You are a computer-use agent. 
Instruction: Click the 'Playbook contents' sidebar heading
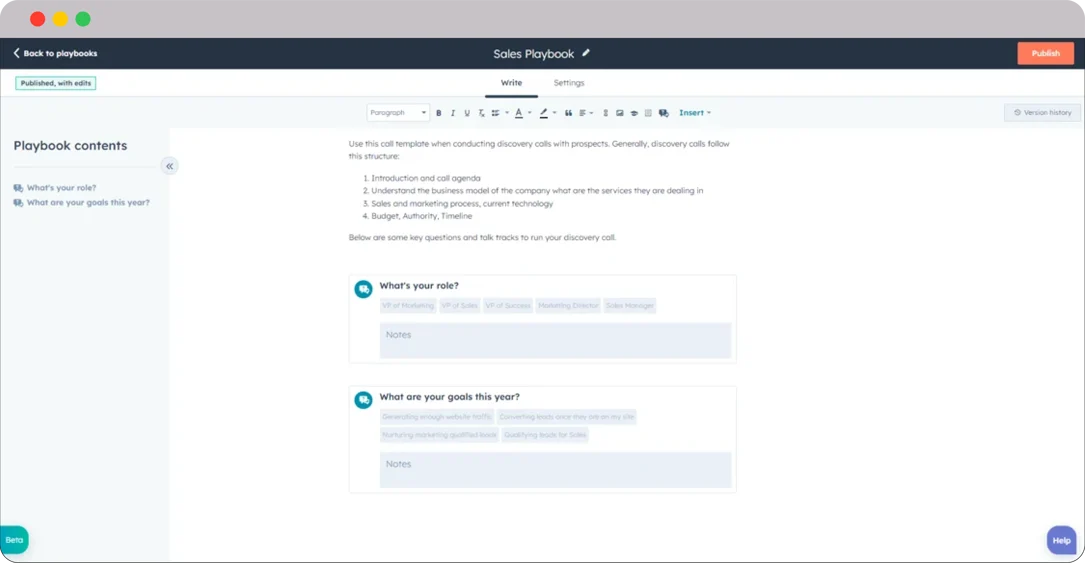point(70,146)
